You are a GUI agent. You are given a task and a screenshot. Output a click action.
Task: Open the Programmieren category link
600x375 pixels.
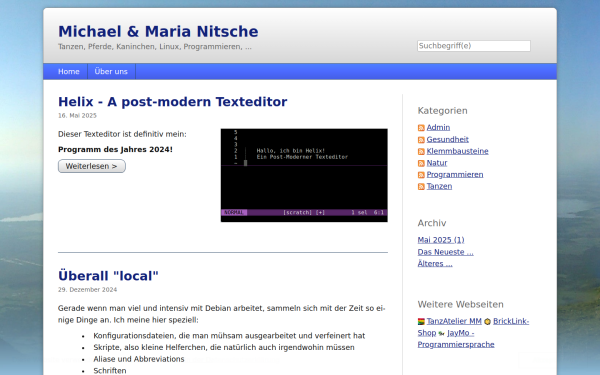[x=455, y=174]
